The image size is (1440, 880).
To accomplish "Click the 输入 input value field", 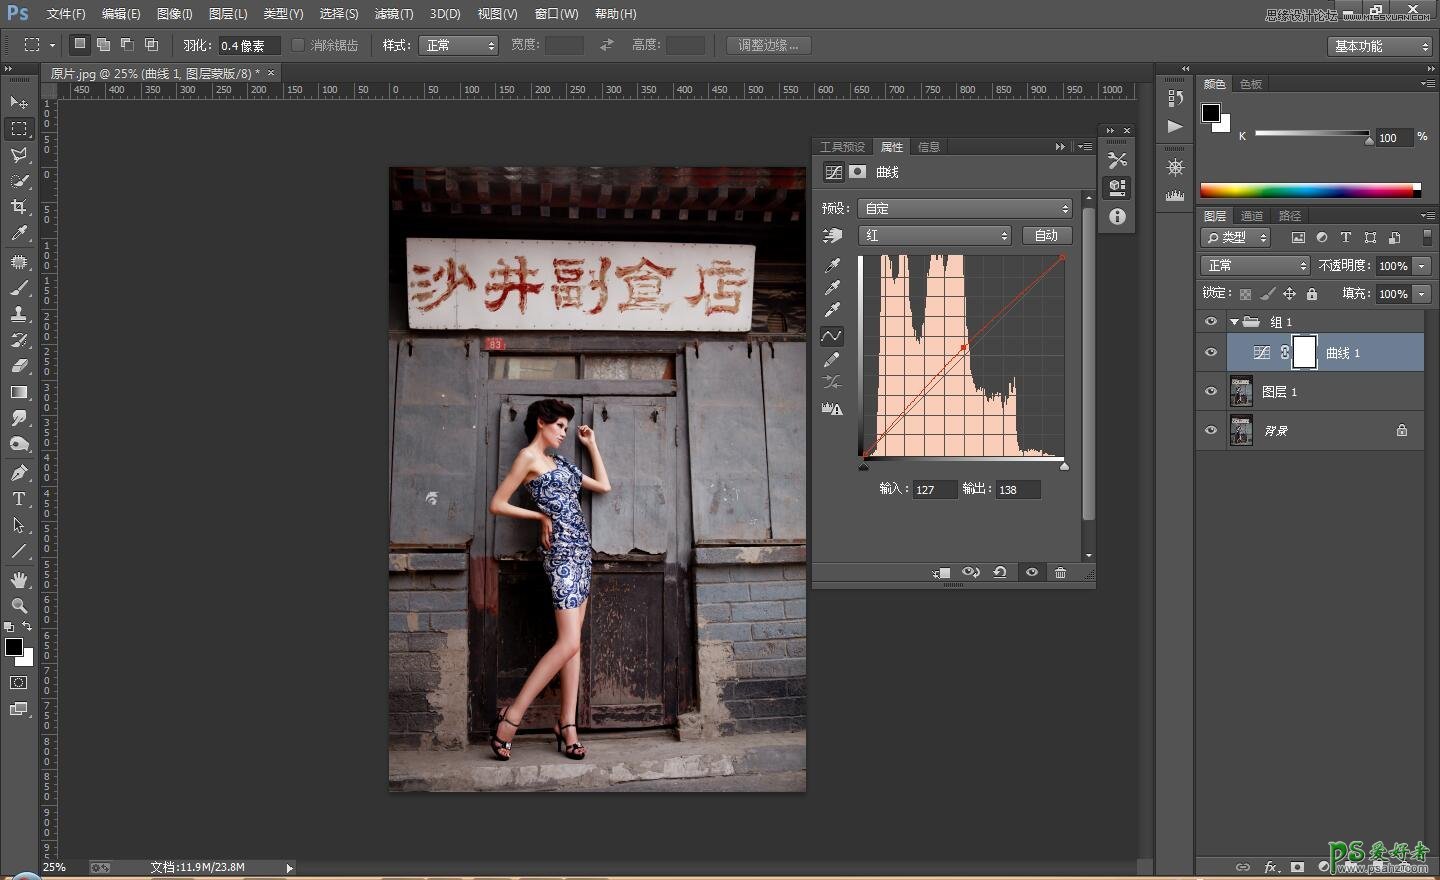I will [x=934, y=489].
